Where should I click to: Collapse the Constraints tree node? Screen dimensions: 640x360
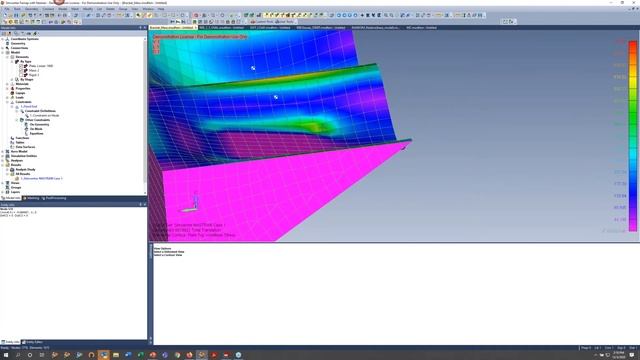point(7,102)
